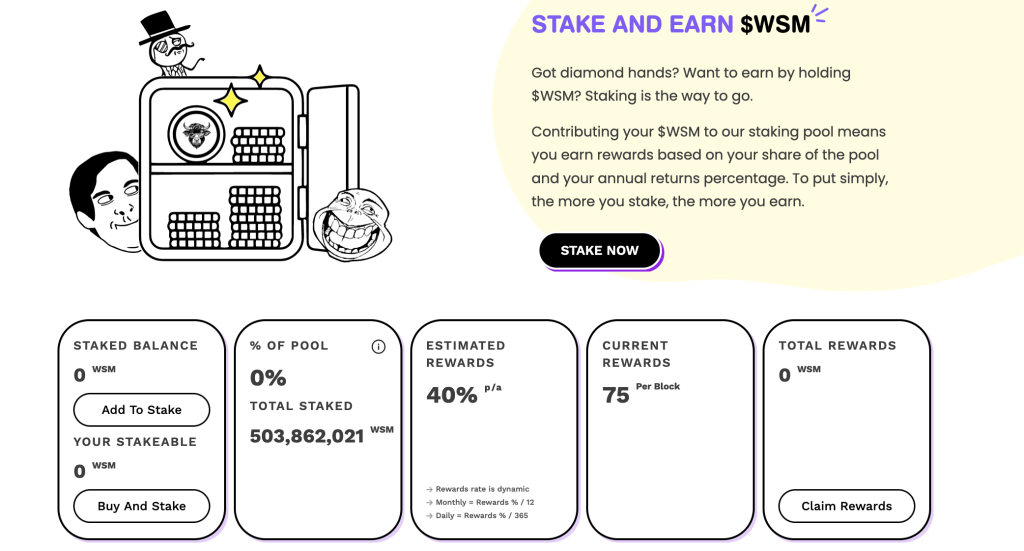Image resolution: width=1024 pixels, height=551 pixels.
Task: Click the STAKE NOW button
Action: coord(600,251)
